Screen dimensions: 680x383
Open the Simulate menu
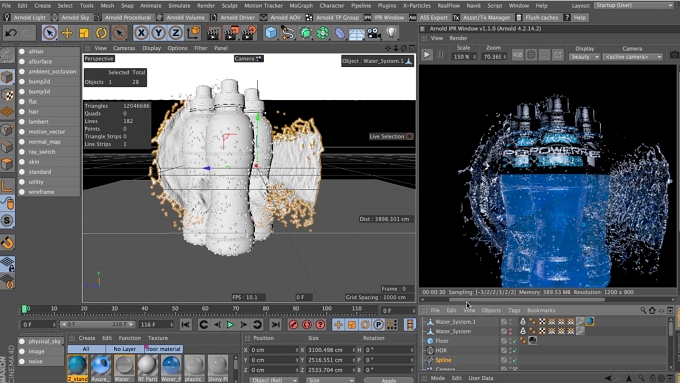pyautogui.click(x=179, y=6)
